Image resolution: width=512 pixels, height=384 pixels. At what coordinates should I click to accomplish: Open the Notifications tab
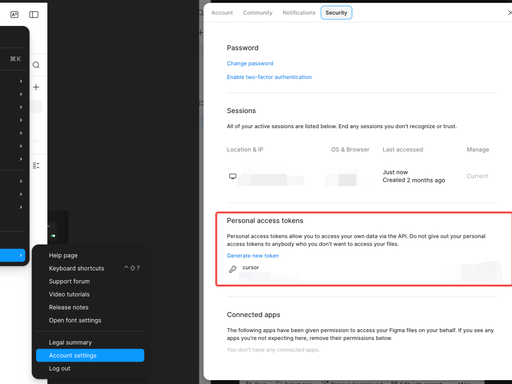click(x=299, y=13)
